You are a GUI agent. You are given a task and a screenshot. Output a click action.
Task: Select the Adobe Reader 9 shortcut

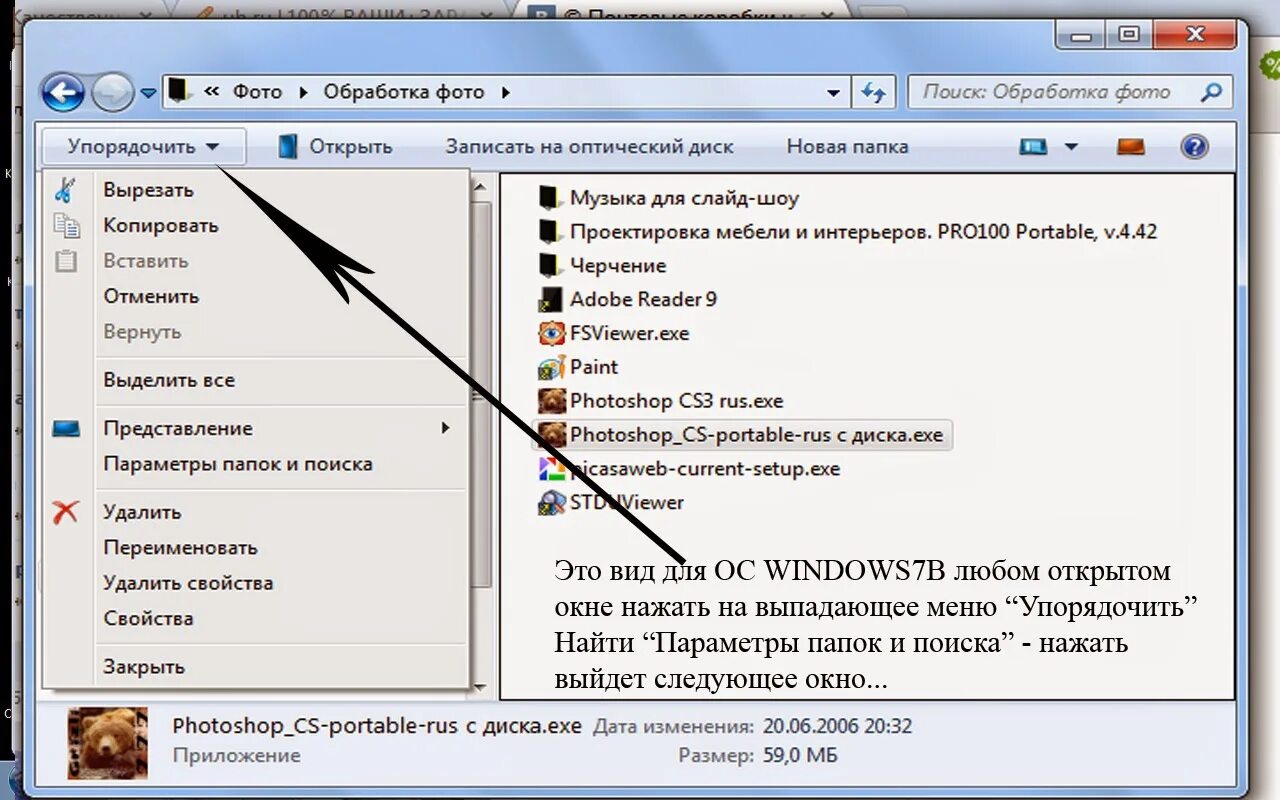[x=627, y=299]
